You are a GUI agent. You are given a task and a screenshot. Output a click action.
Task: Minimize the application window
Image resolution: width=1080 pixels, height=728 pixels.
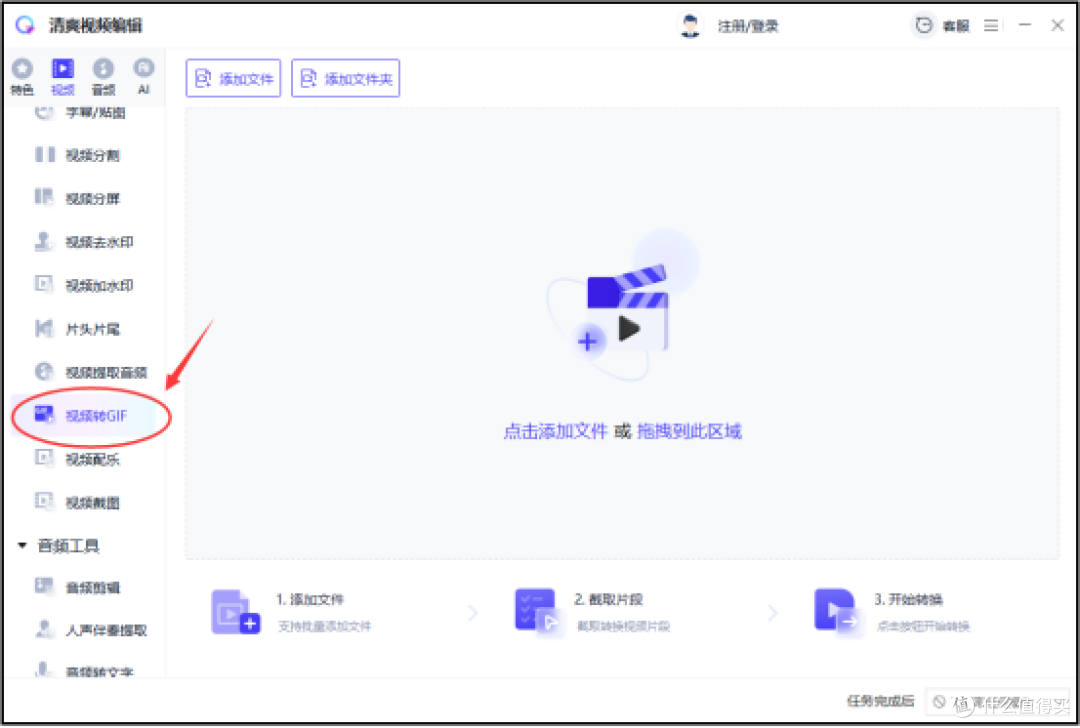(x=1026, y=25)
